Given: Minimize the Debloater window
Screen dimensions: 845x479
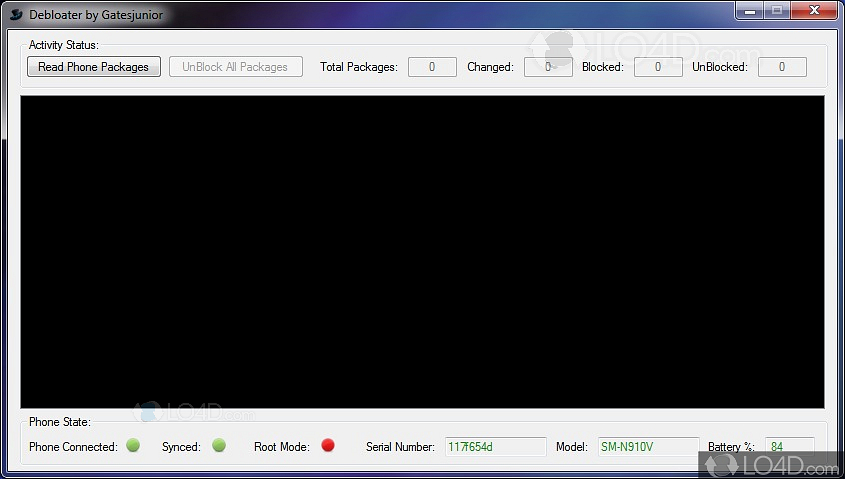Looking at the screenshot, I should coord(750,10).
